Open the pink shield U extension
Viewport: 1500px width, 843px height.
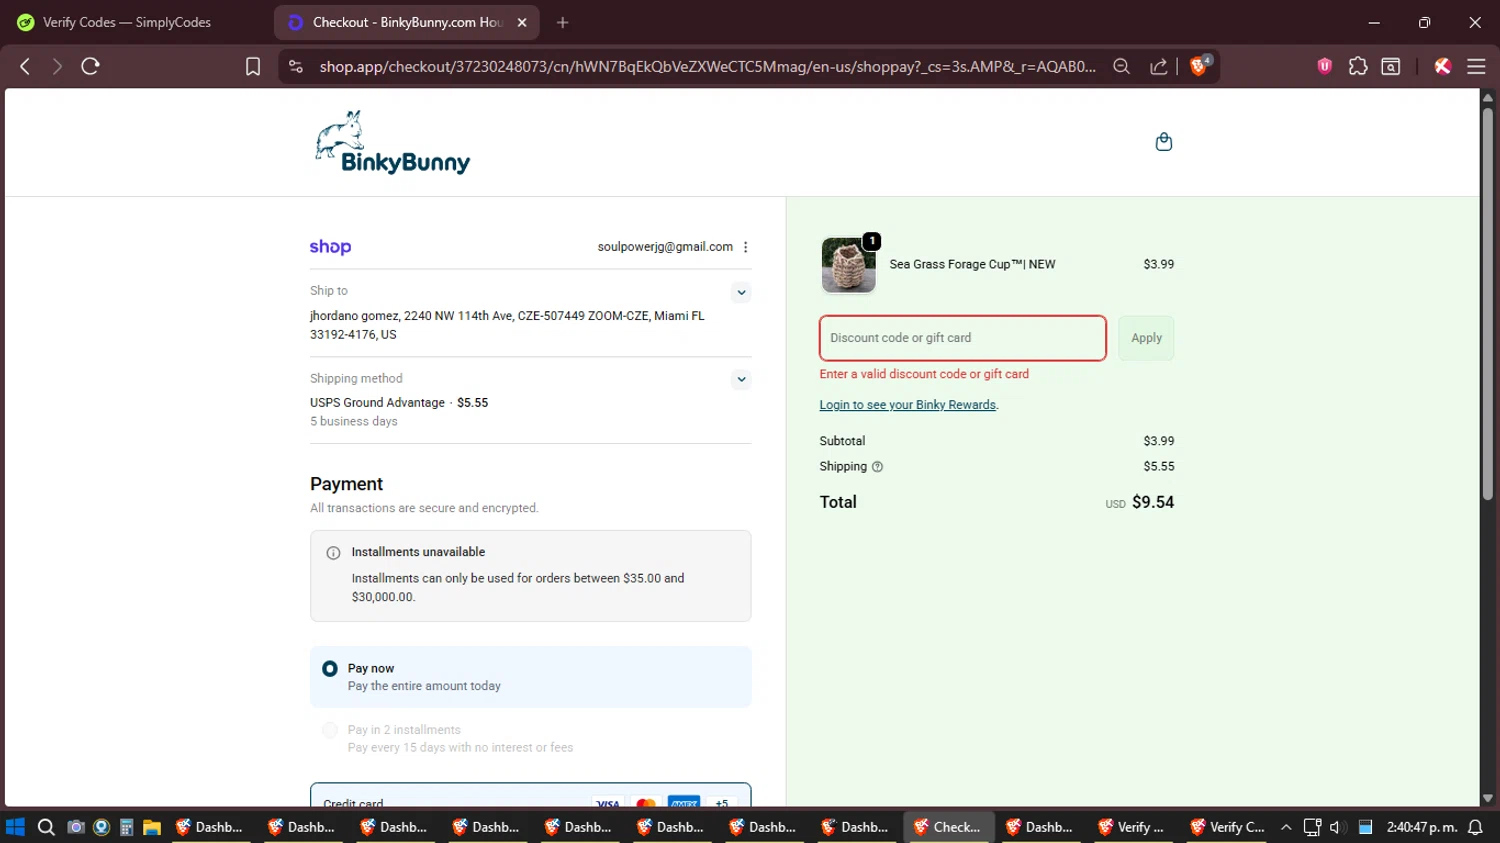pyautogui.click(x=1325, y=66)
